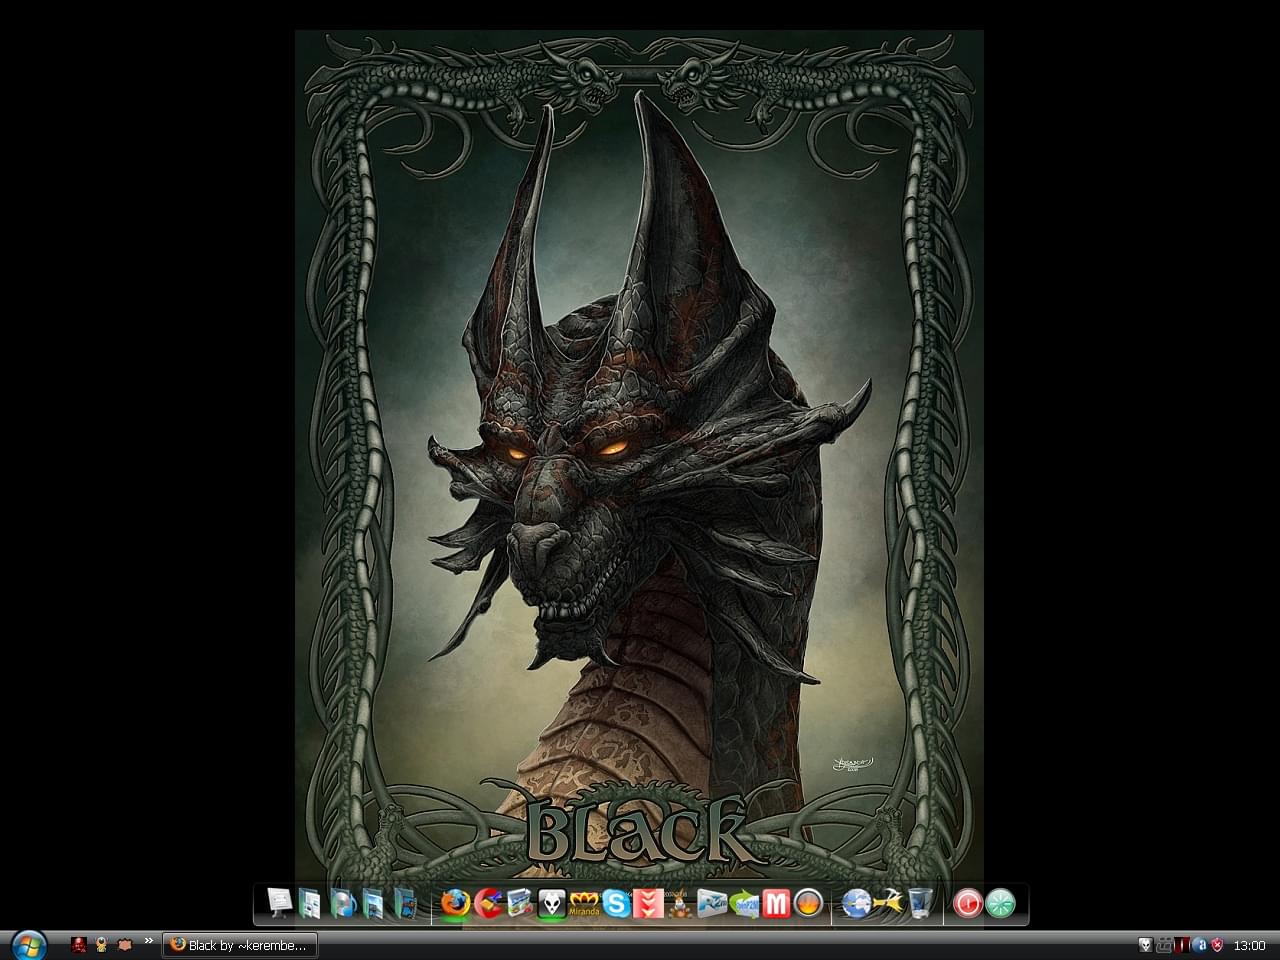1280x960 pixels.
Task: Open the Start menu orb
Action: [x=29, y=945]
